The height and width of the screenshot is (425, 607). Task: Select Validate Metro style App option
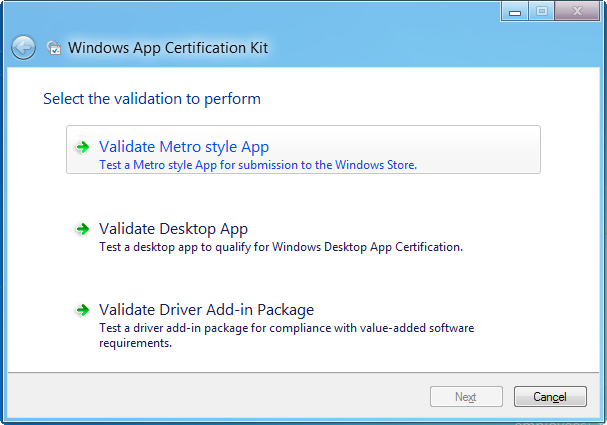pyautogui.click(x=303, y=149)
